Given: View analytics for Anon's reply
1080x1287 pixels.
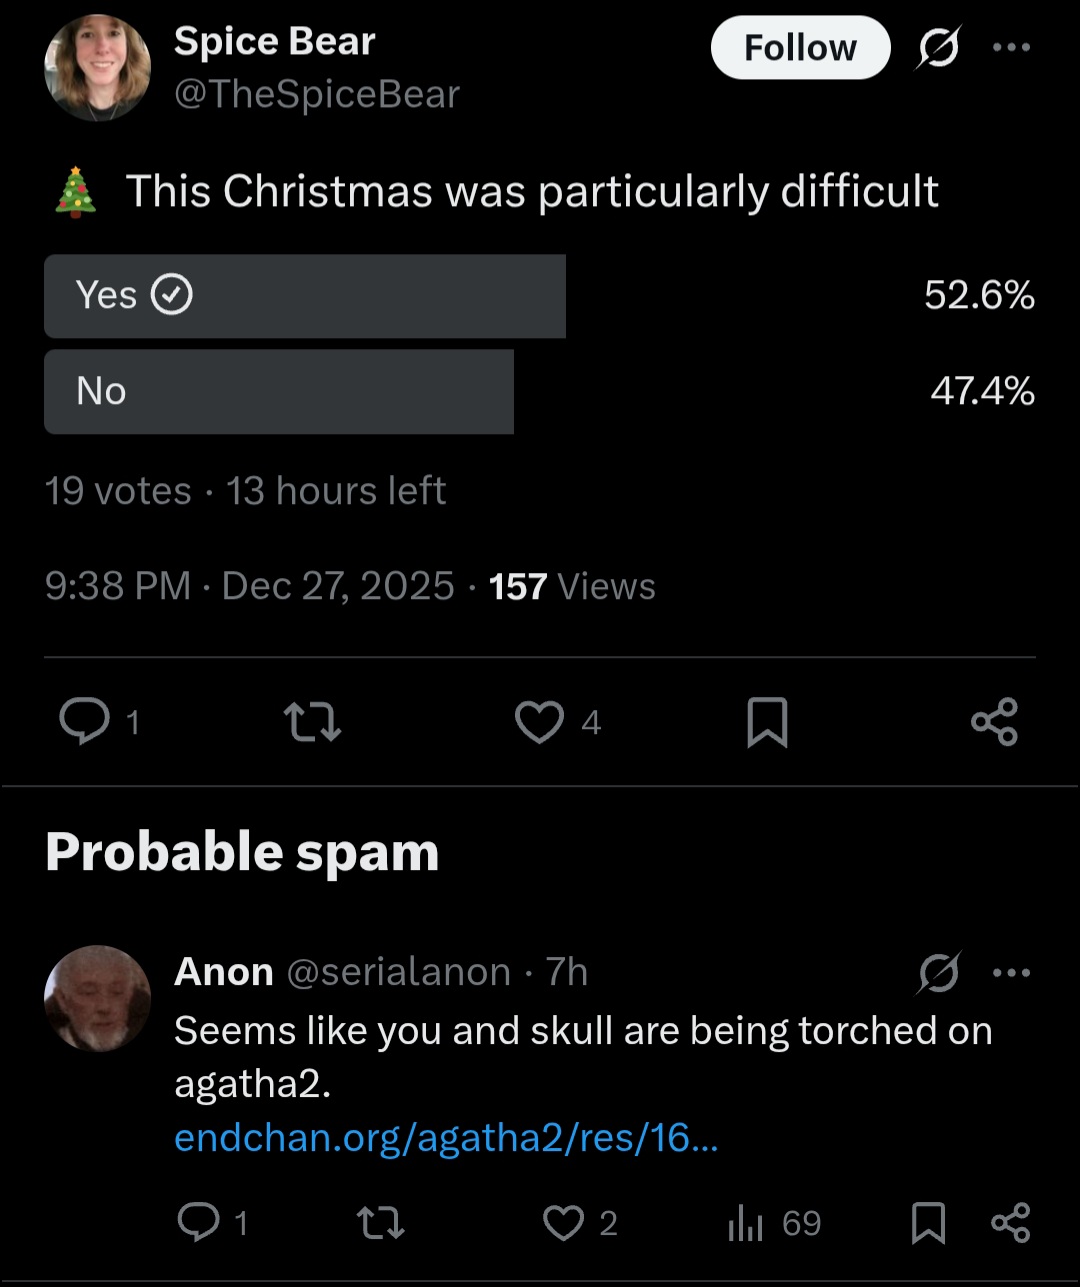Looking at the screenshot, I should (x=745, y=1222).
